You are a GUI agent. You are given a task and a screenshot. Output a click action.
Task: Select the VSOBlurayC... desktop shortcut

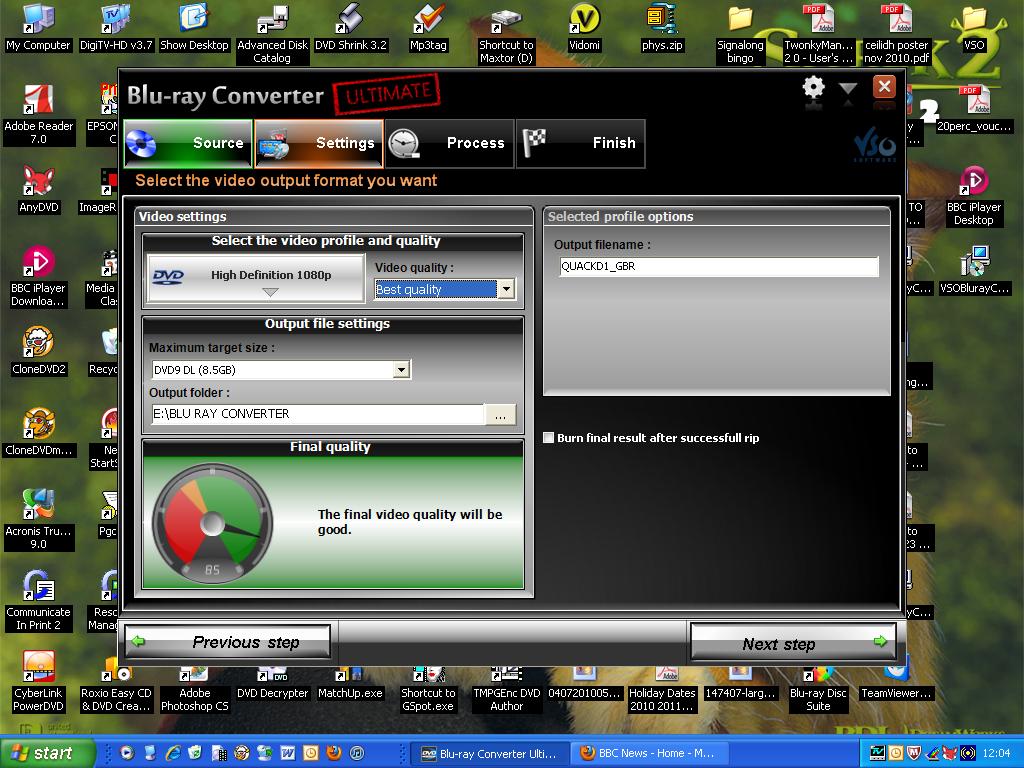[x=974, y=271]
